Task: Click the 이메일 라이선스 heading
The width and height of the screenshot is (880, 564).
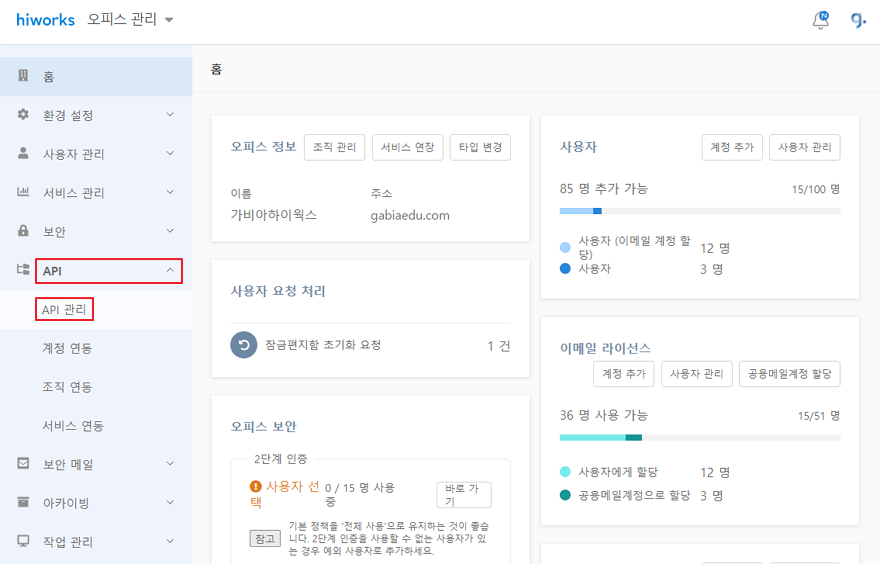Action: pos(605,348)
